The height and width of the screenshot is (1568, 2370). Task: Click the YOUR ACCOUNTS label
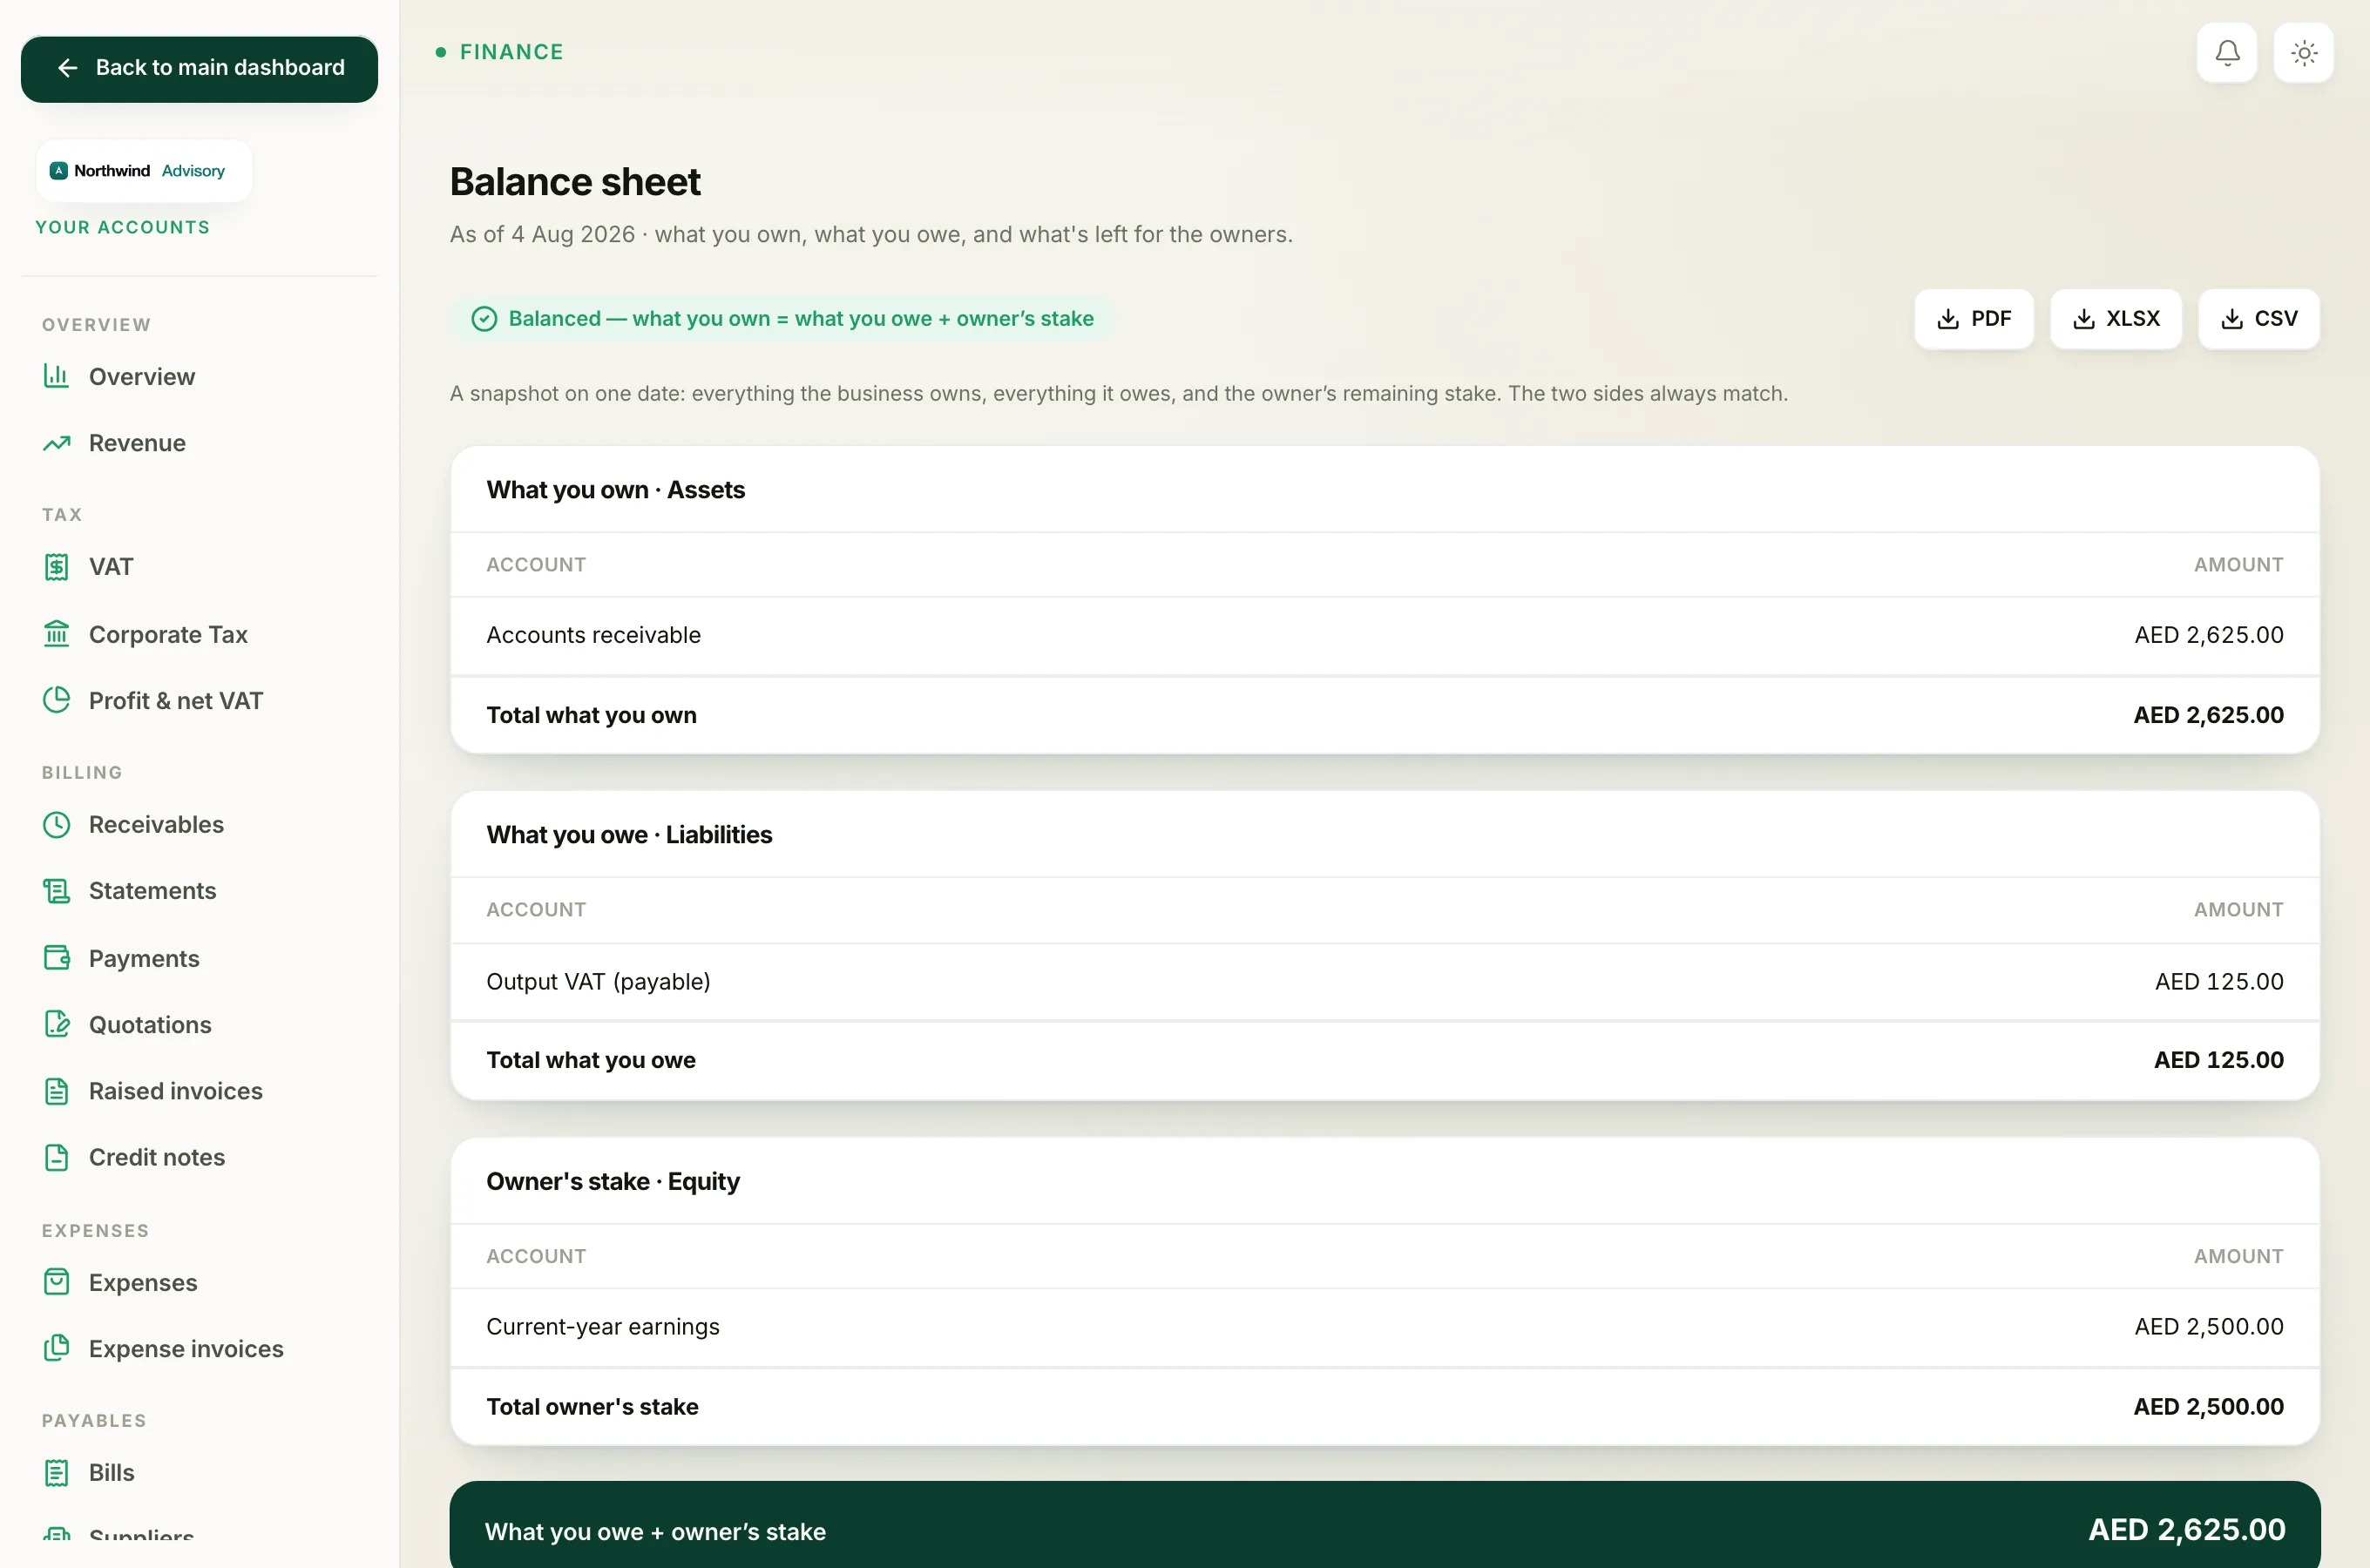click(x=122, y=228)
